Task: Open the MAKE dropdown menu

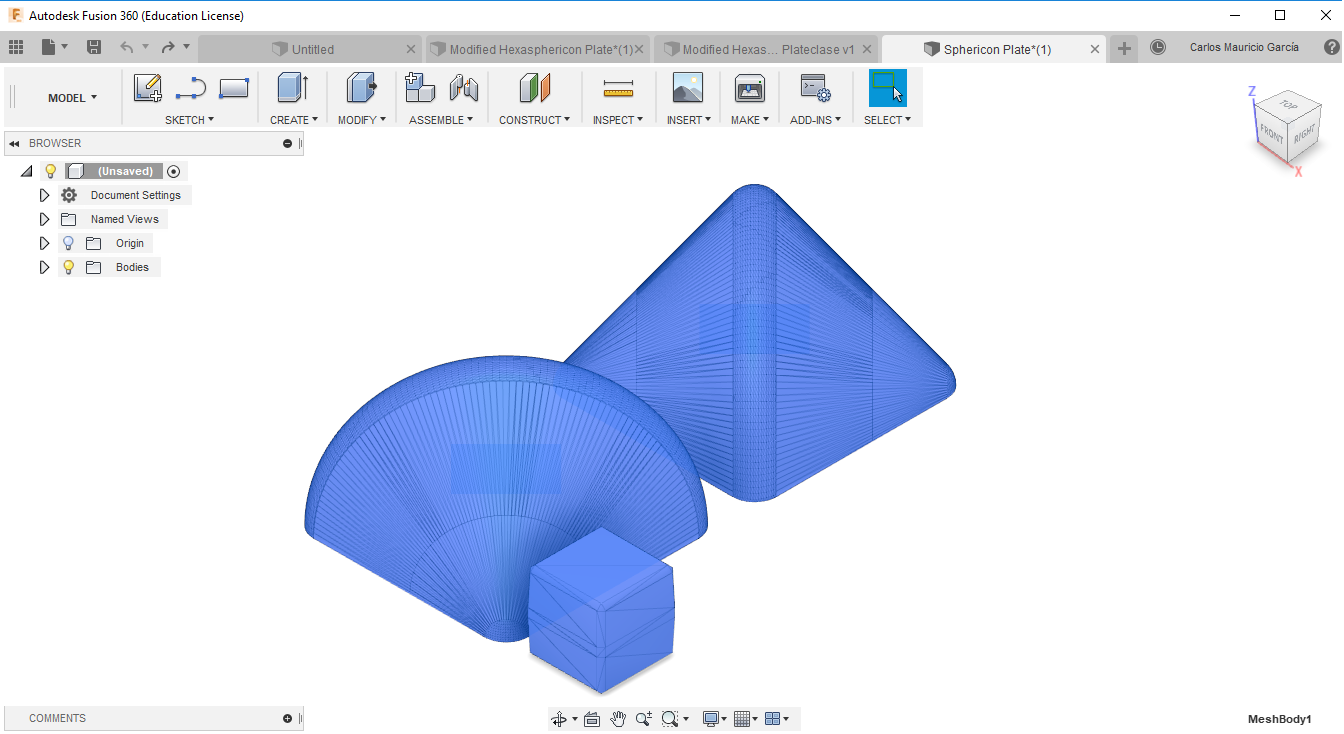Action: tap(750, 120)
